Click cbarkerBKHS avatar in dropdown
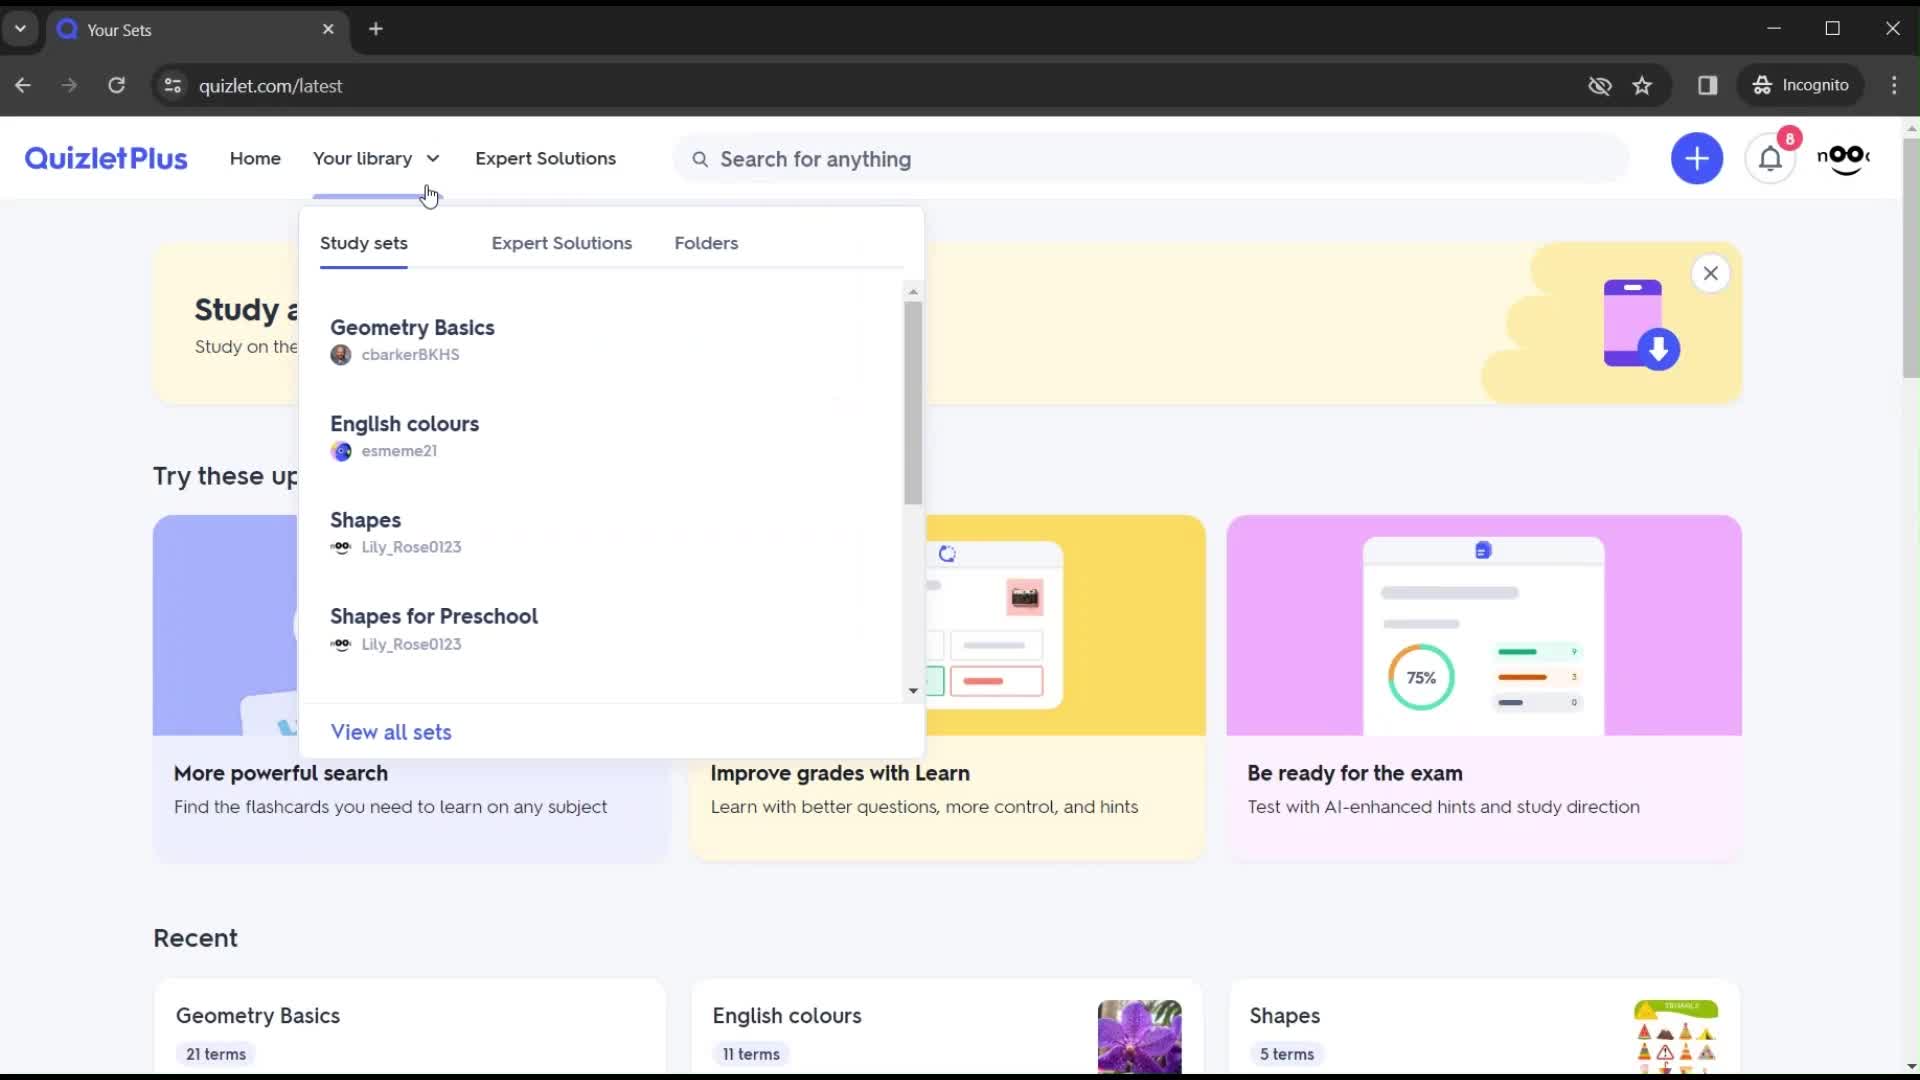 pyautogui.click(x=341, y=355)
